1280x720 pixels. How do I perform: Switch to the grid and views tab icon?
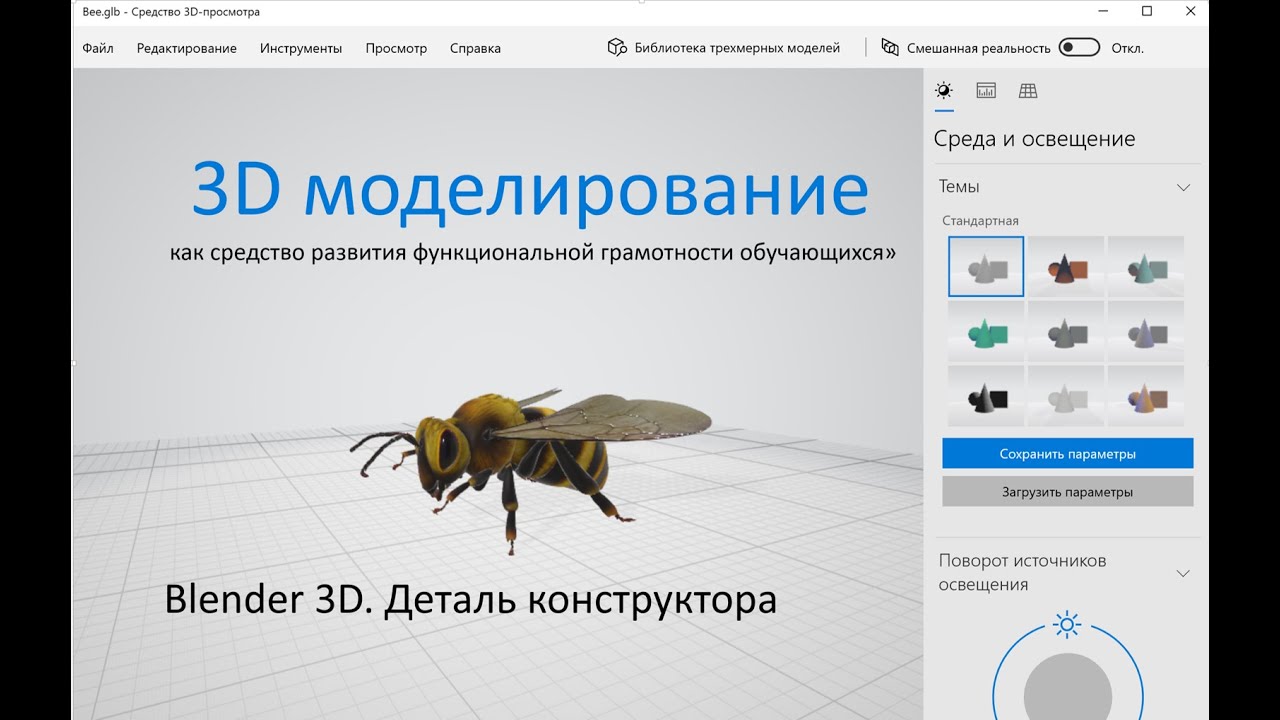tap(1028, 90)
